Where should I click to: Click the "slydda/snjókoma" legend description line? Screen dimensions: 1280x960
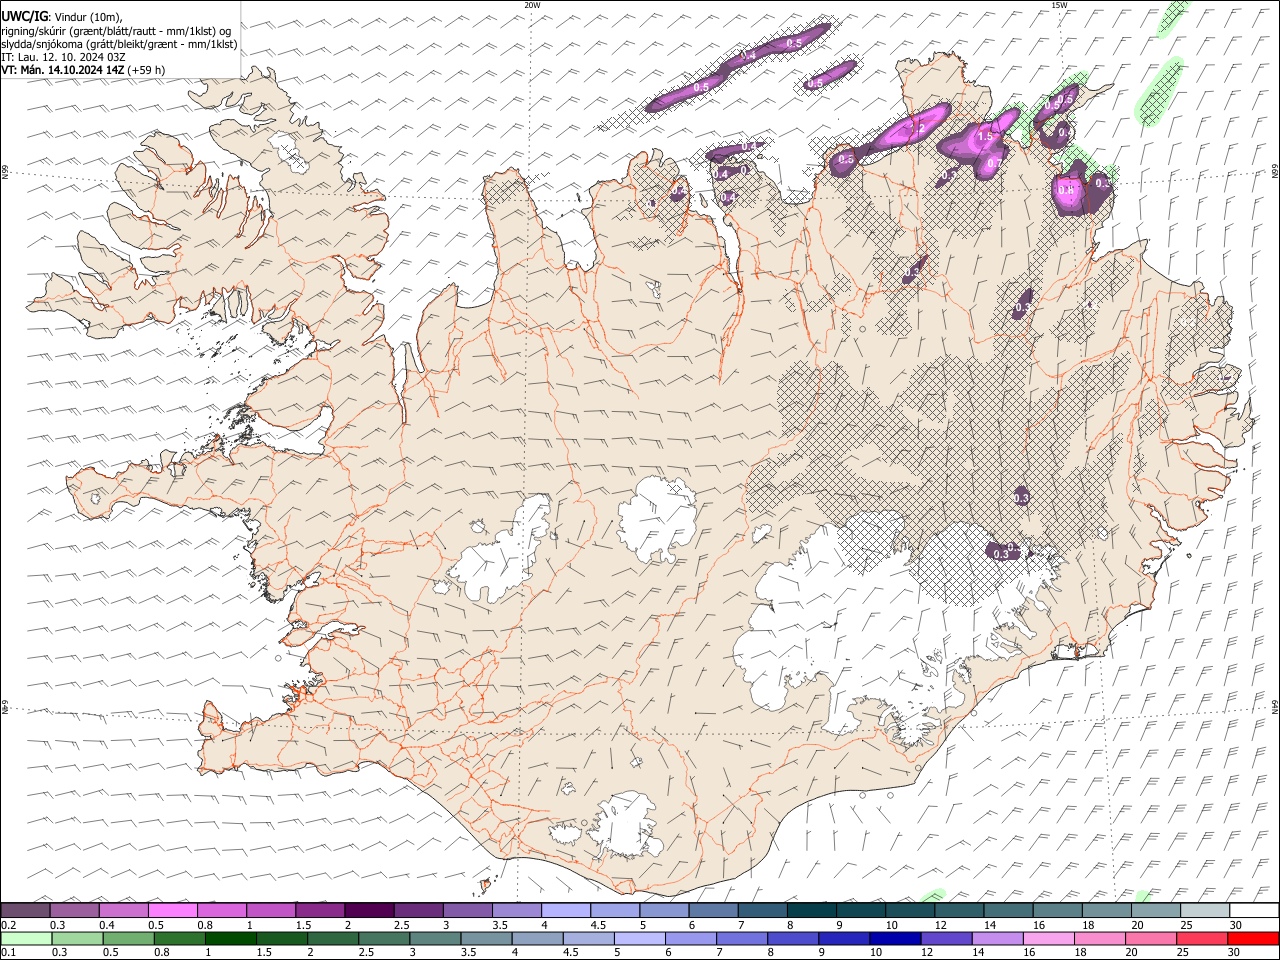(x=119, y=44)
